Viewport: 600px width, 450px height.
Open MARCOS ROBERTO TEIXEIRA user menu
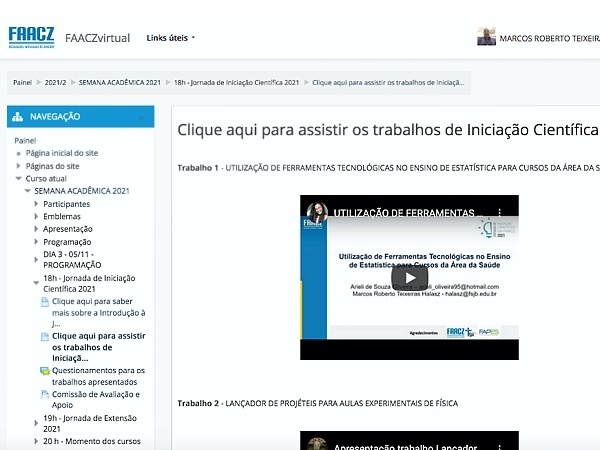(x=549, y=38)
